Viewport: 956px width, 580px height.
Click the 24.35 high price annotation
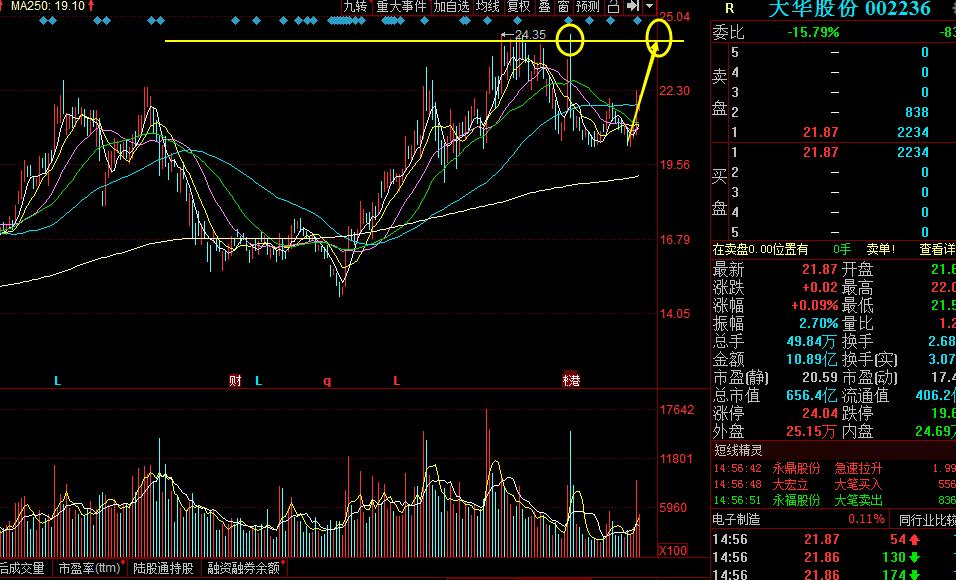pyautogui.click(x=530, y=35)
